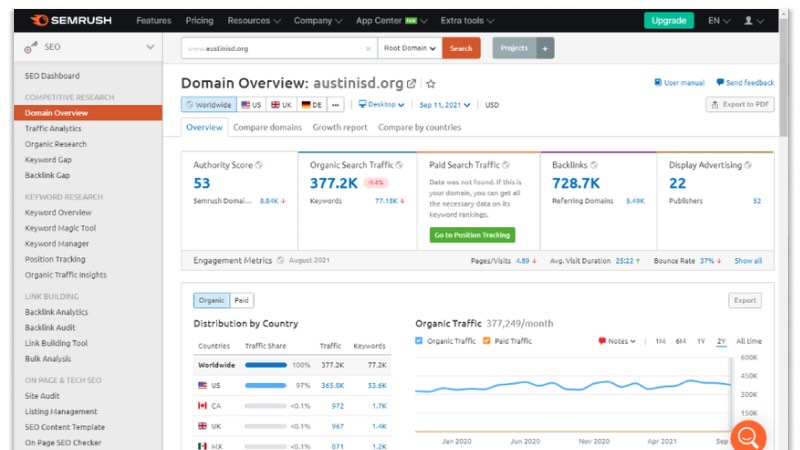Image resolution: width=800 pixels, height=450 pixels.
Task: Expand the Extra tools menu
Action: tap(467, 21)
